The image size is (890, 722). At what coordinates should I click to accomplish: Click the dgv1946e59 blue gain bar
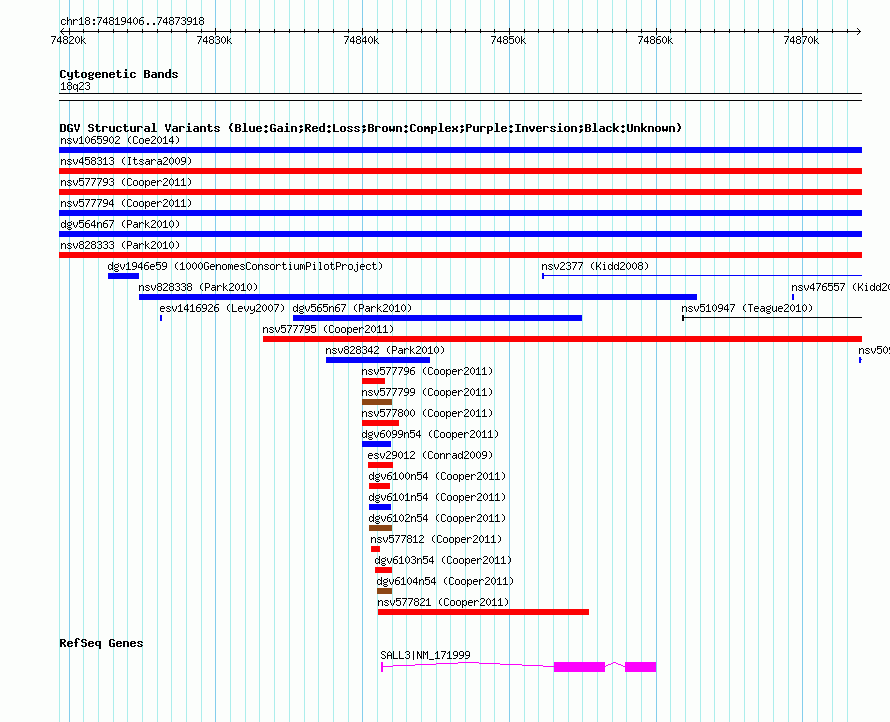coord(123,276)
